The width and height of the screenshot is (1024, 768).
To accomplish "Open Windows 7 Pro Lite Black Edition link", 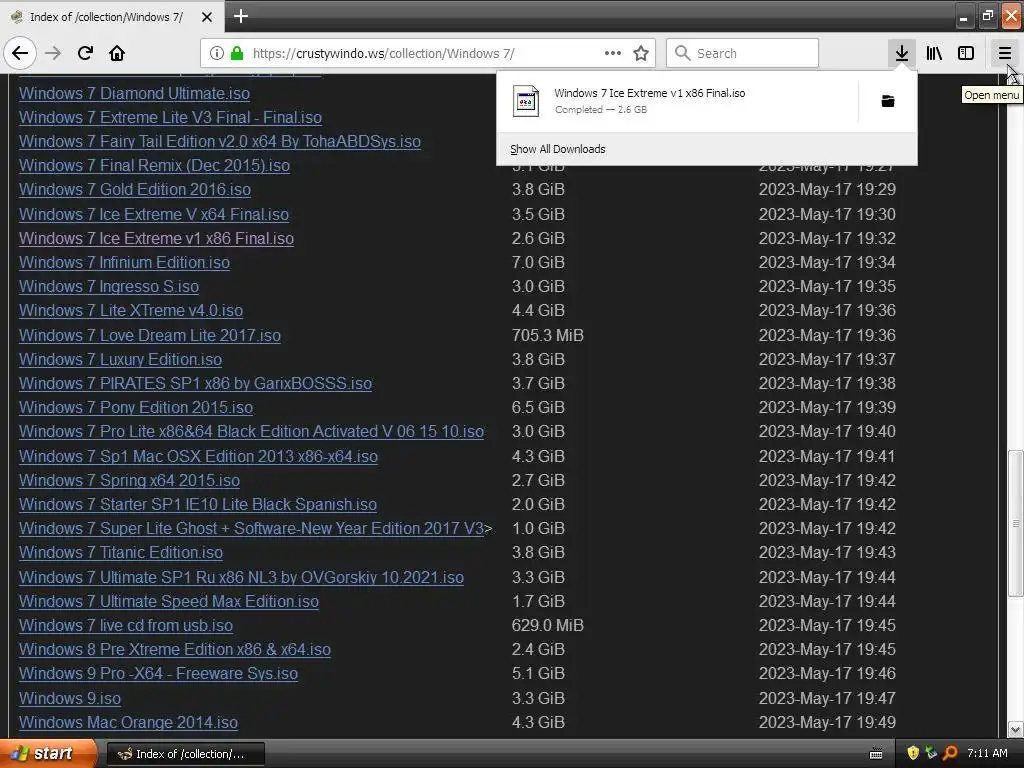I will 251,432.
